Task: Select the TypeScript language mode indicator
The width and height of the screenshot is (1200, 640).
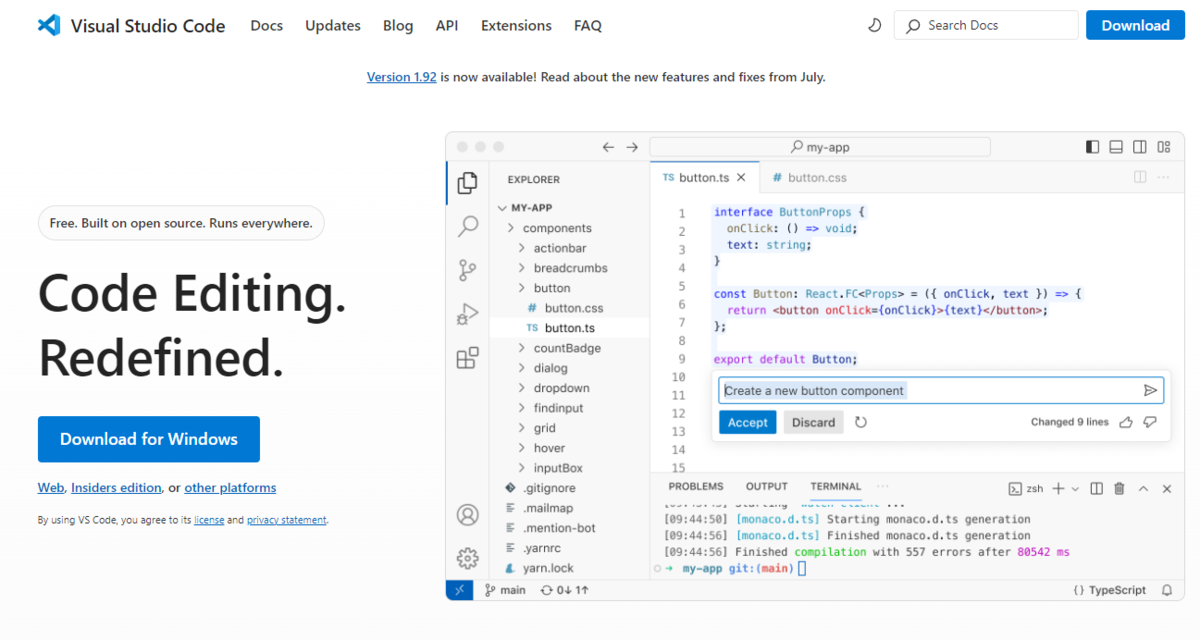Action: 1109,590
